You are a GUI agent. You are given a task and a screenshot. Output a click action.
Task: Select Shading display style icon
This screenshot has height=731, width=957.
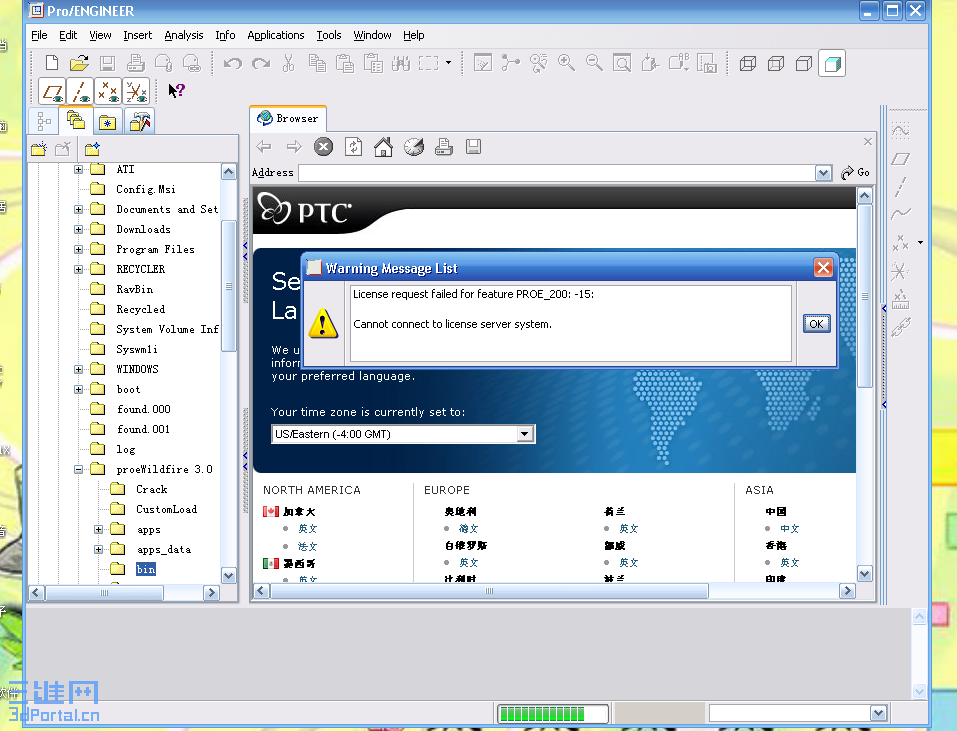(x=832, y=63)
